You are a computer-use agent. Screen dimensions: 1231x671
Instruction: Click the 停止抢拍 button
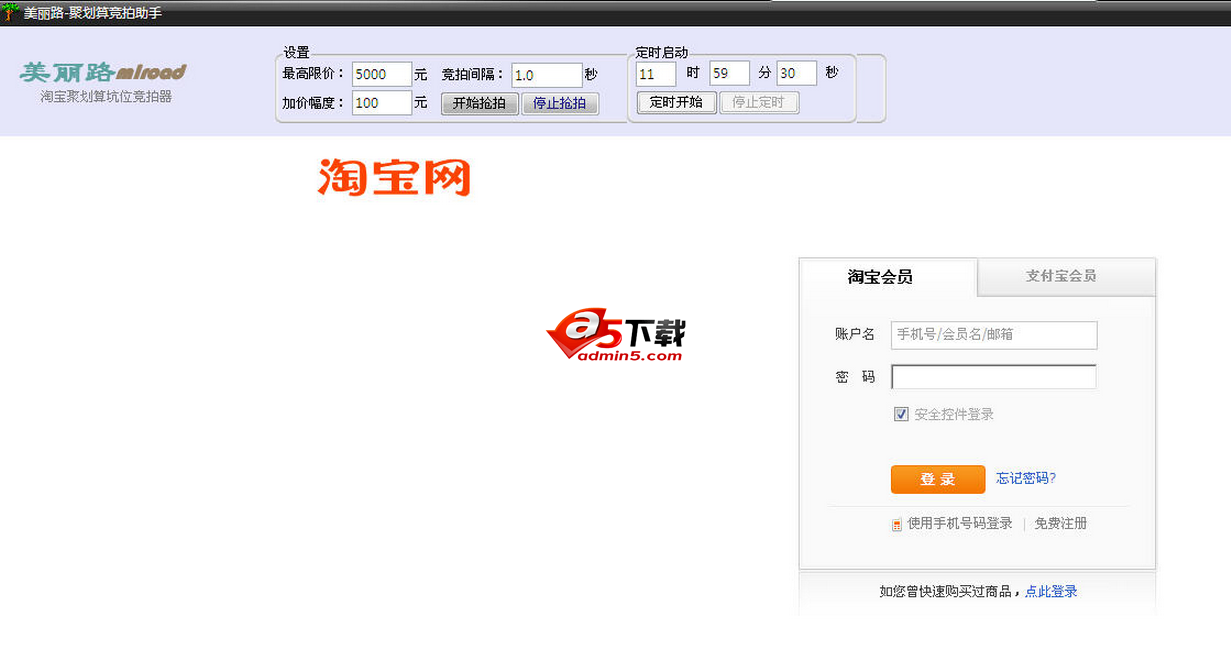tap(560, 103)
